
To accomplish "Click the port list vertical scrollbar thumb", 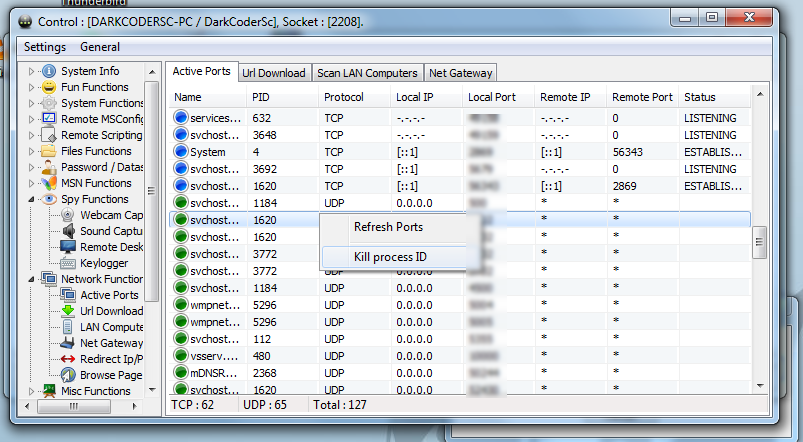I will pyautogui.click(x=759, y=240).
